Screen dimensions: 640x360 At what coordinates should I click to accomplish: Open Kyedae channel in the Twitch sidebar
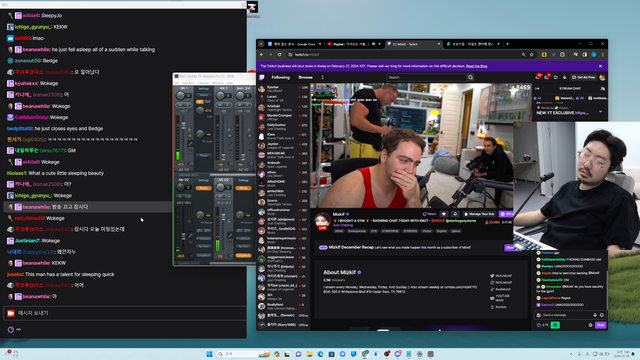tap(282, 88)
